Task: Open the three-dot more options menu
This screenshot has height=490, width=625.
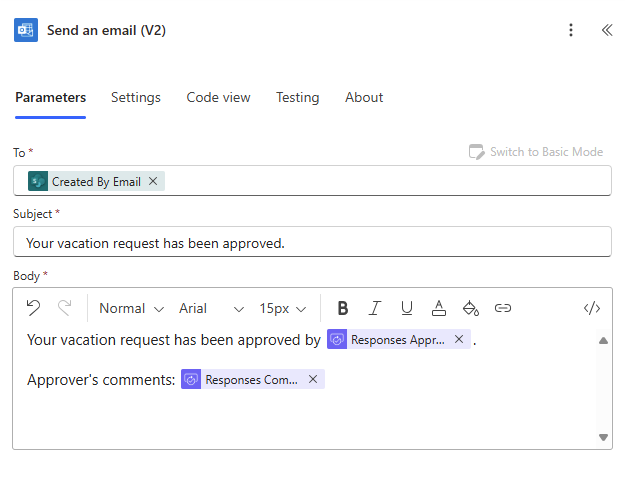Action: pos(571,30)
